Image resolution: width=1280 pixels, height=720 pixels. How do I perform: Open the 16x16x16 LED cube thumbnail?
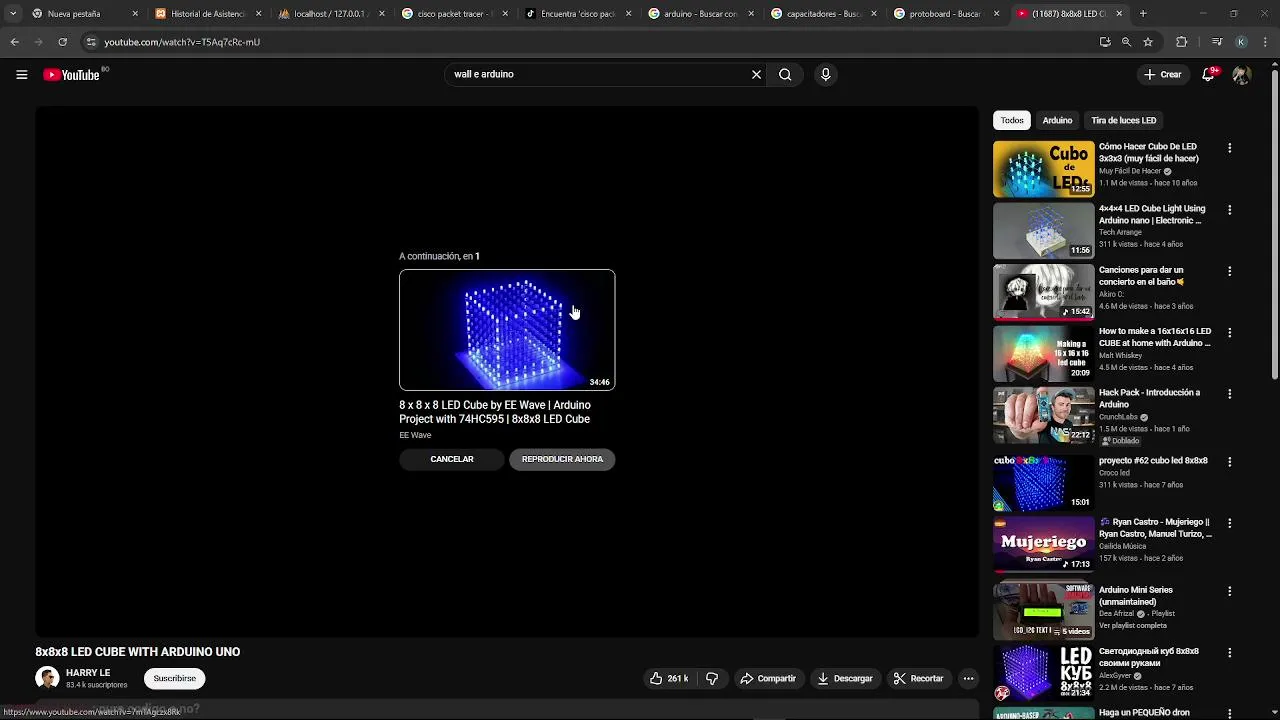(x=1043, y=353)
